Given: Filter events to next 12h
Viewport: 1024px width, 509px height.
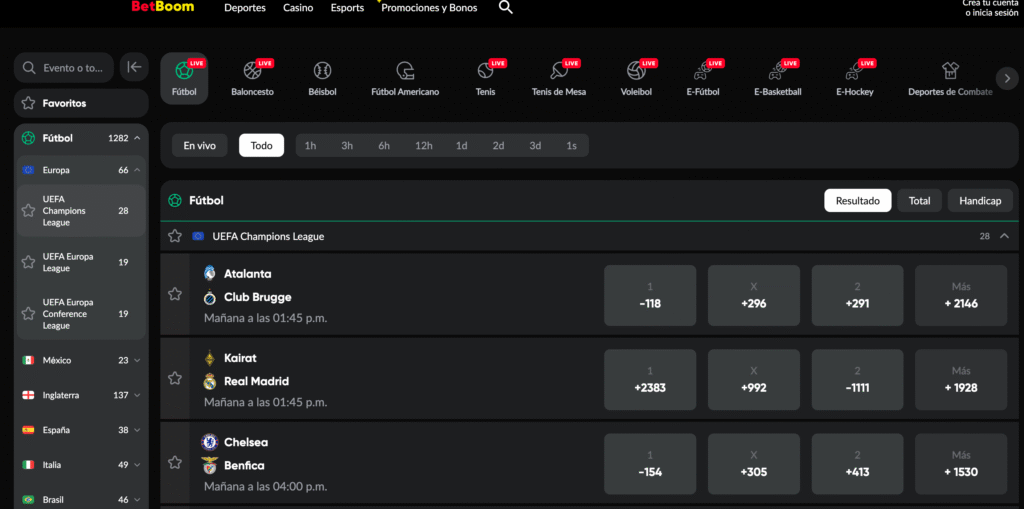Looking at the screenshot, I should pos(423,146).
